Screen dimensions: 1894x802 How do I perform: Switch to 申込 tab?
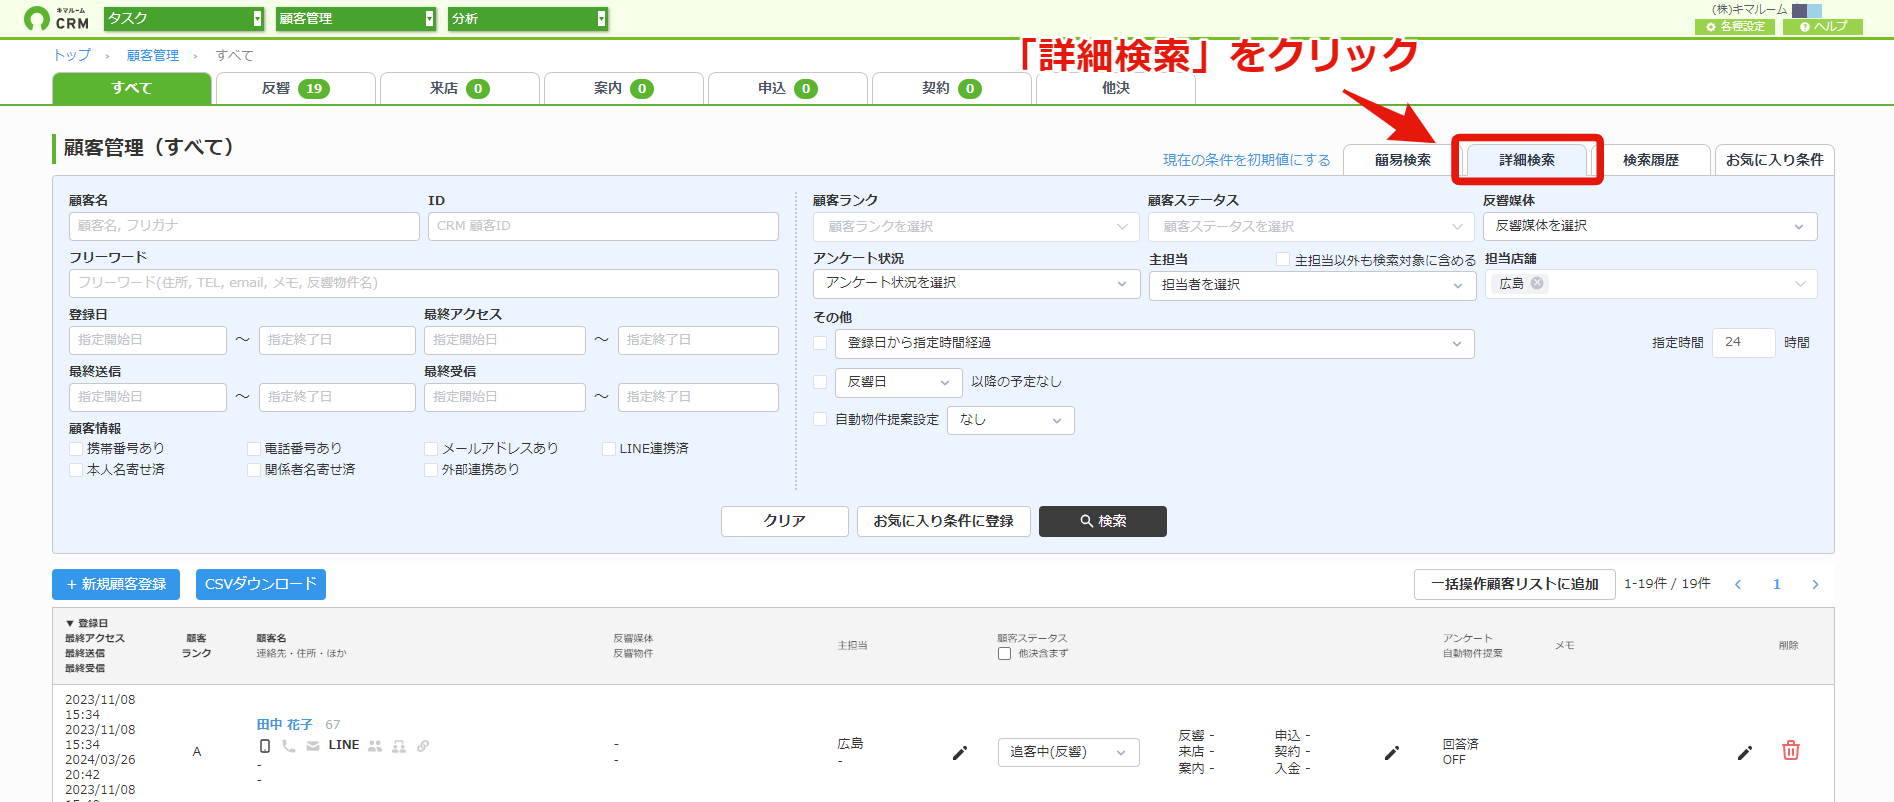788,88
